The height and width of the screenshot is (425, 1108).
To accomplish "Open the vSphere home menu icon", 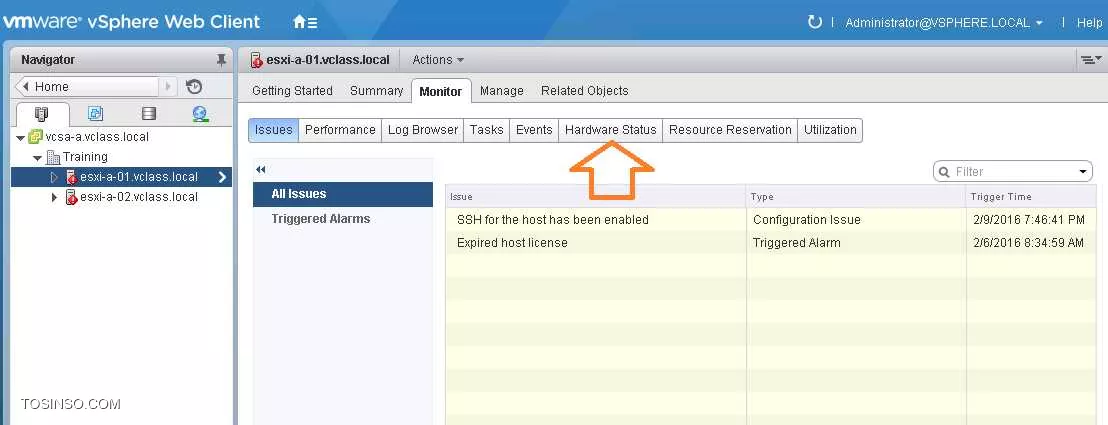I will 305,22.
